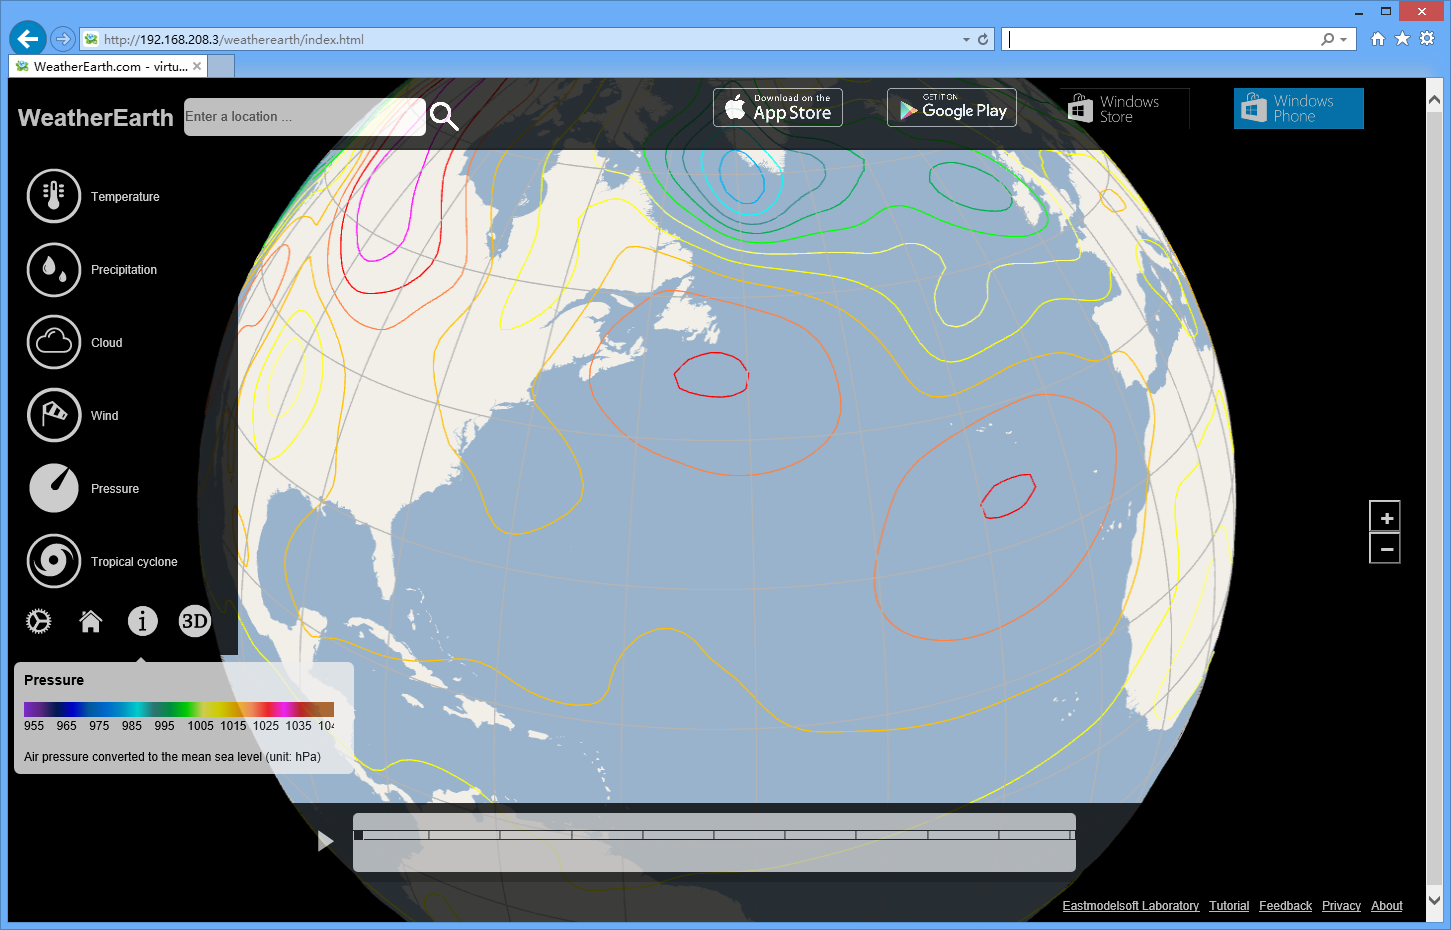The image size is (1451, 930).
Task: Open the settings gear in sidebar
Action: point(38,622)
